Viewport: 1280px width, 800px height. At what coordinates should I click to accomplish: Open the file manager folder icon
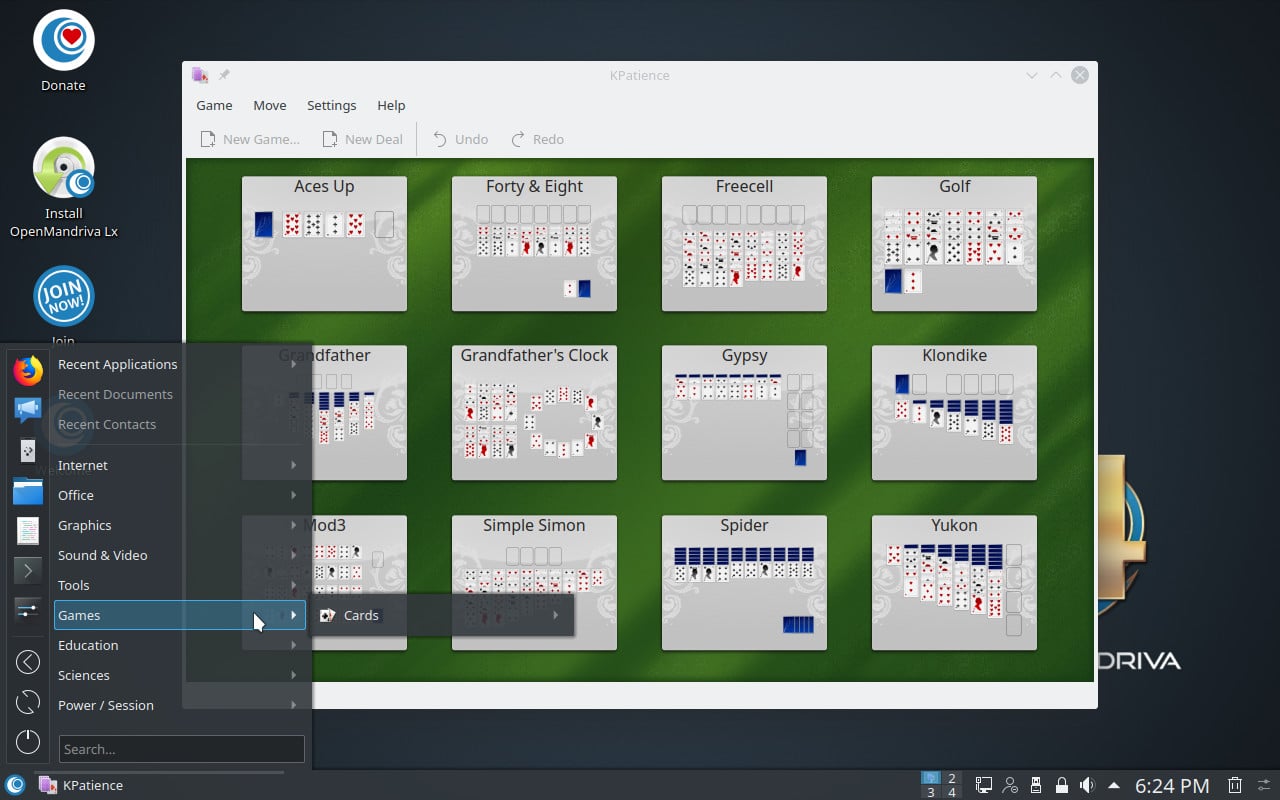click(28, 491)
